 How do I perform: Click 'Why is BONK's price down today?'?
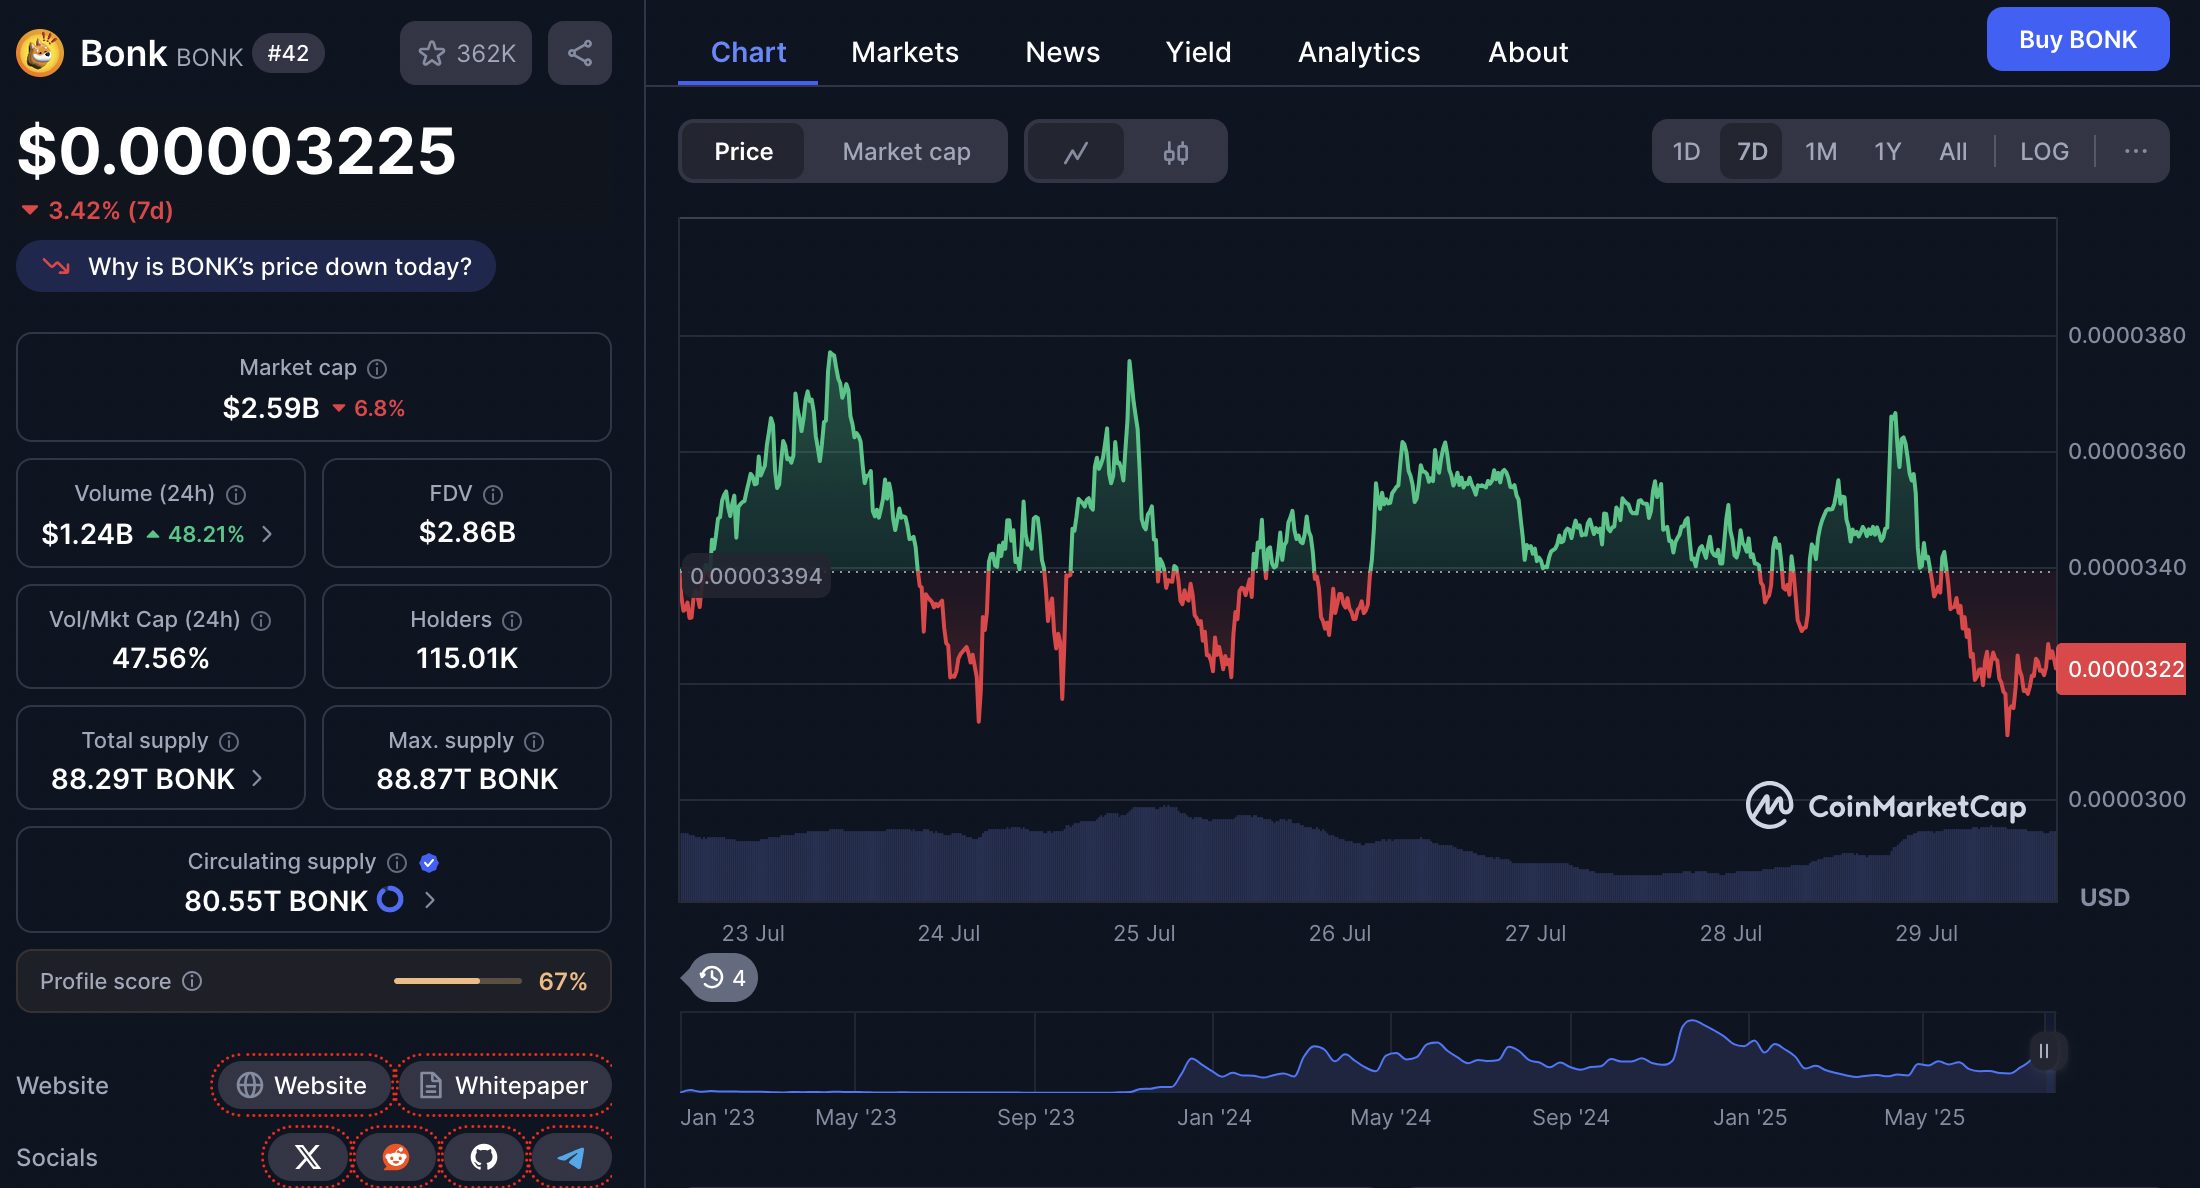pos(256,266)
